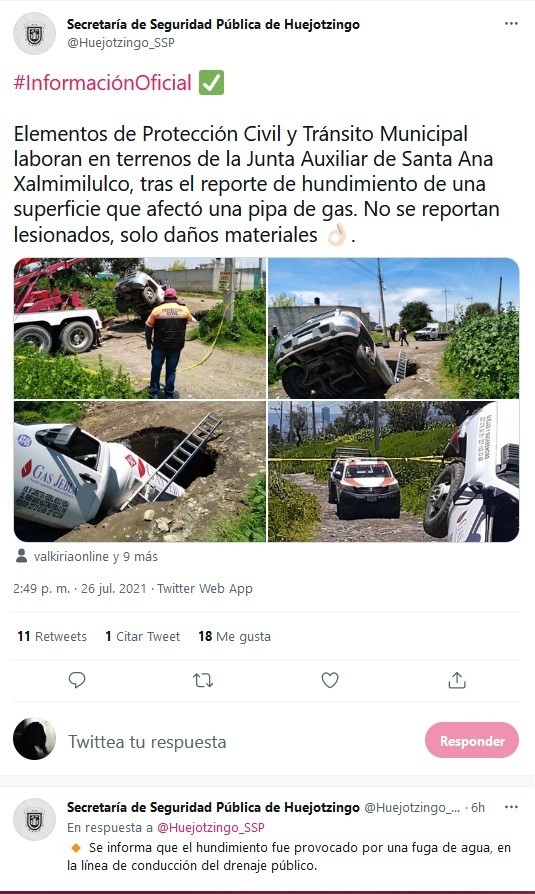Retweet using the retweet arrows icon
535x894 pixels.
[203, 680]
